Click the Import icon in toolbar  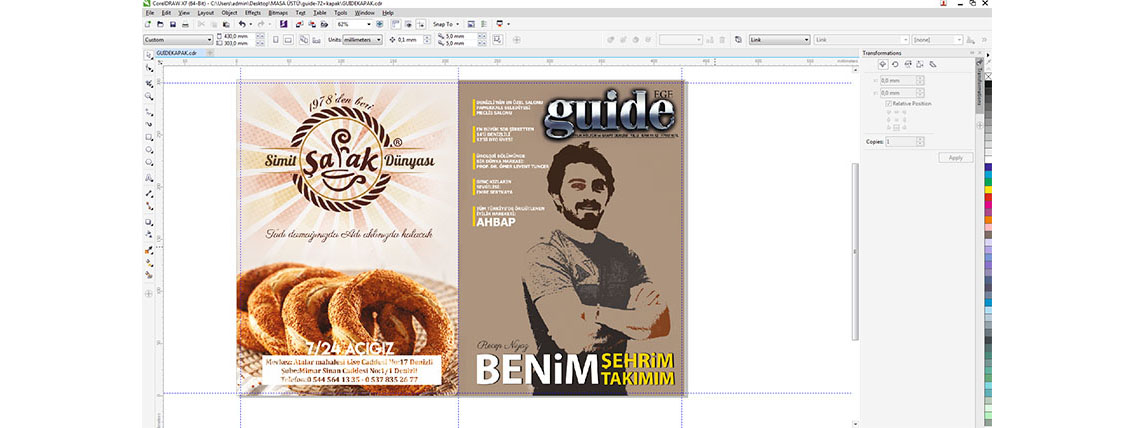[x=298, y=24]
